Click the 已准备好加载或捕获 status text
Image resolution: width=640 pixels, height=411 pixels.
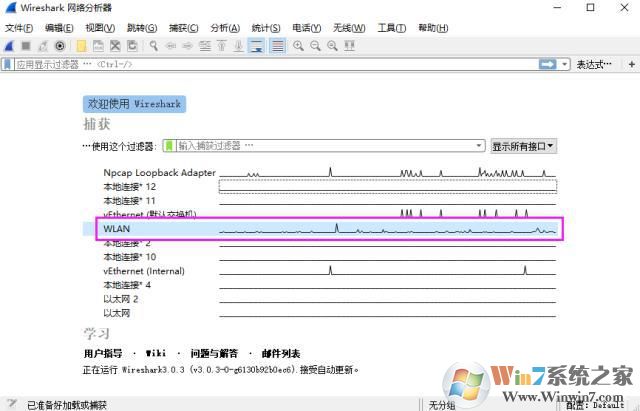(x=67, y=405)
